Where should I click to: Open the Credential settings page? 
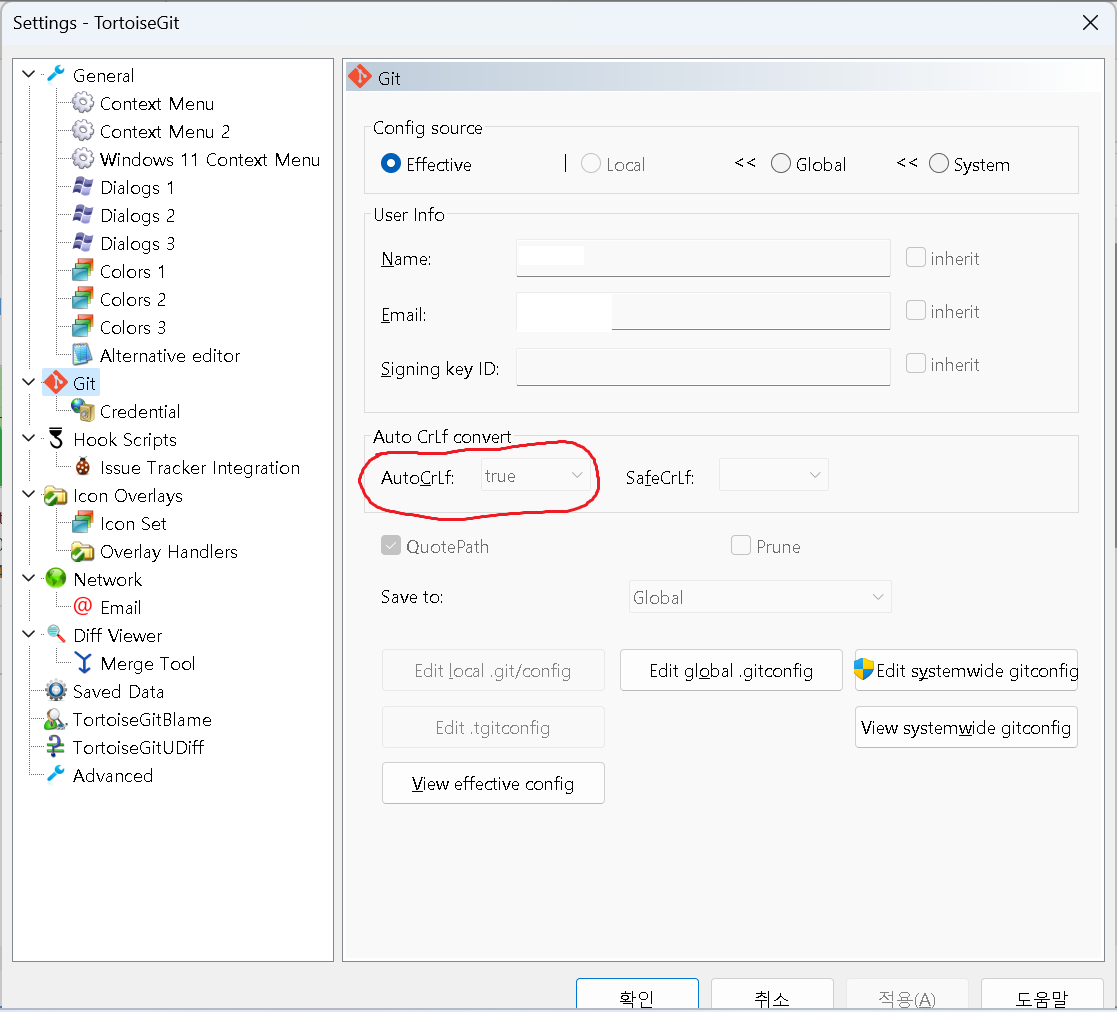[140, 412]
